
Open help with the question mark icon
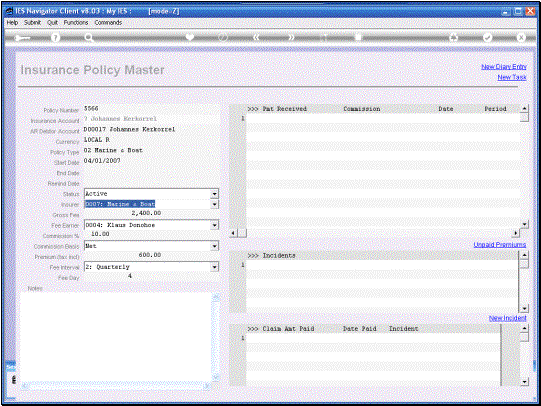[55, 38]
